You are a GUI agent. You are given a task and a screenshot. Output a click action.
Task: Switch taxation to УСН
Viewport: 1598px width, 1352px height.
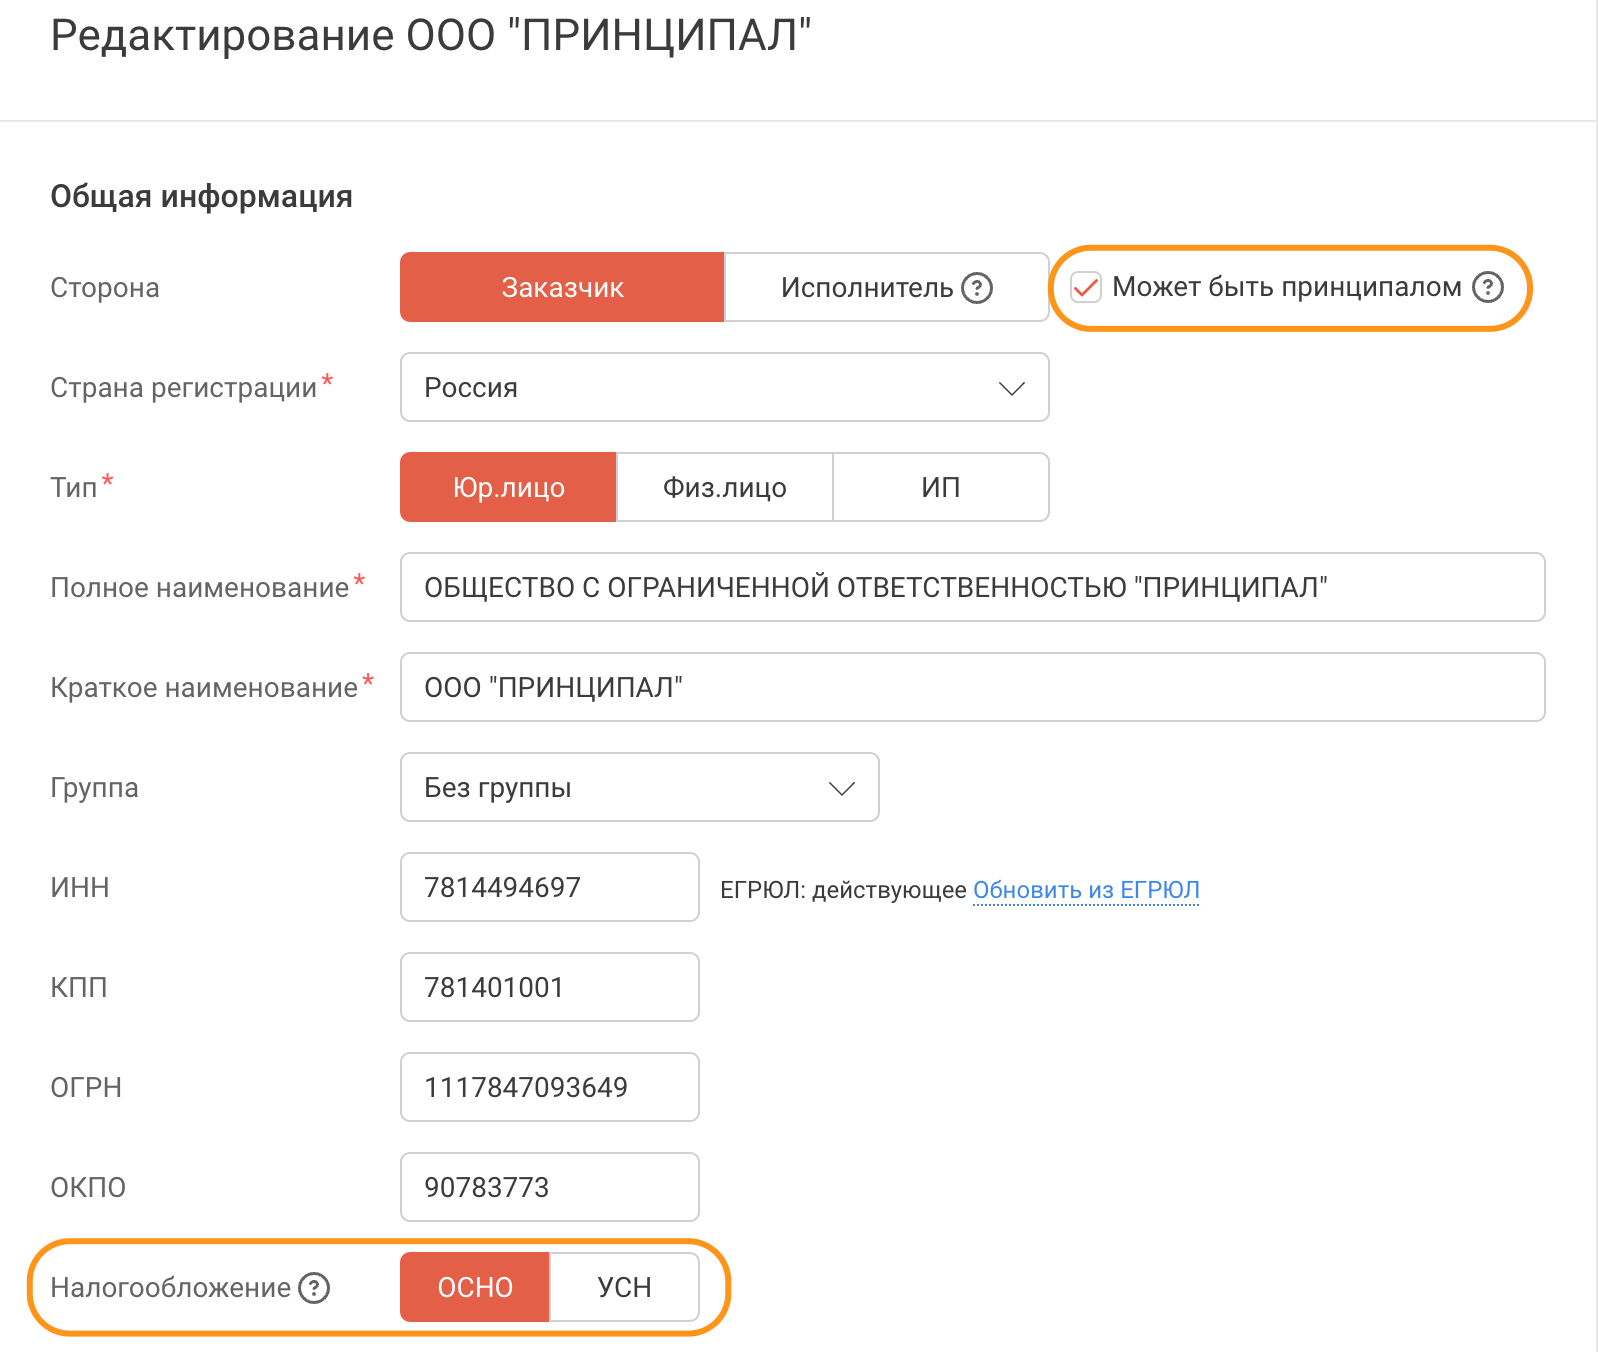(624, 1287)
